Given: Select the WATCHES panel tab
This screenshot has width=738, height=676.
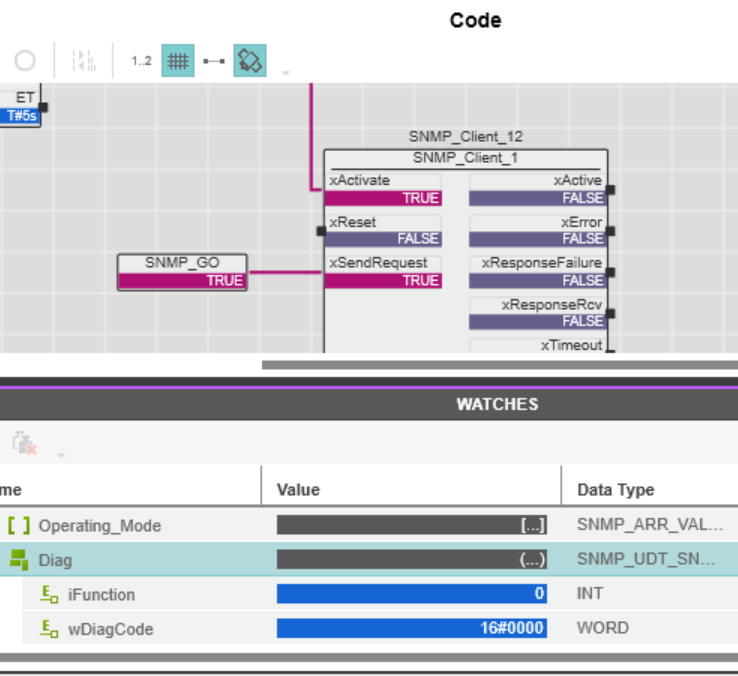Looking at the screenshot, I should (x=497, y=404).
